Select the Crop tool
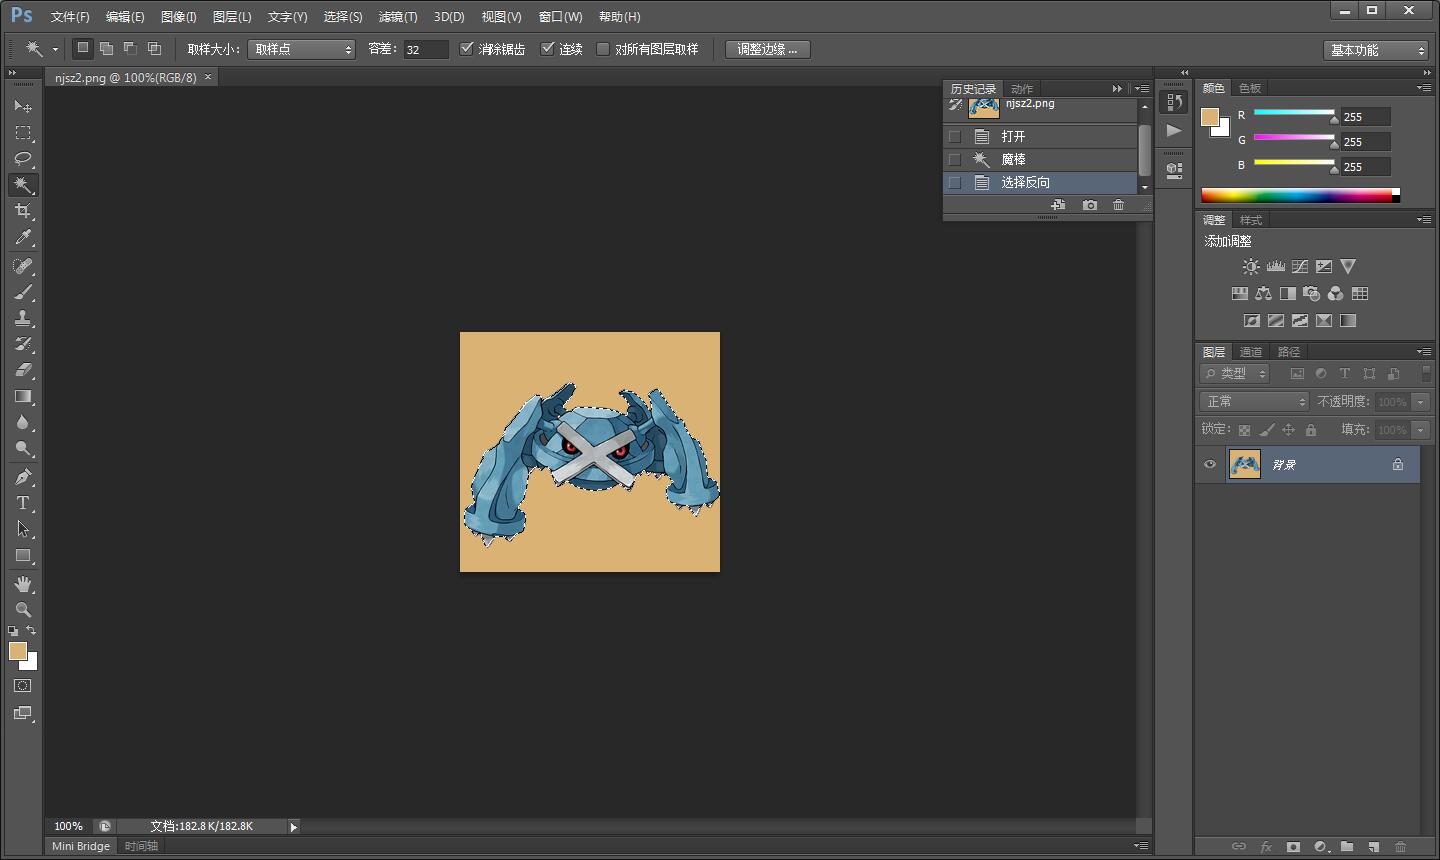 click(x=23, y=211)
